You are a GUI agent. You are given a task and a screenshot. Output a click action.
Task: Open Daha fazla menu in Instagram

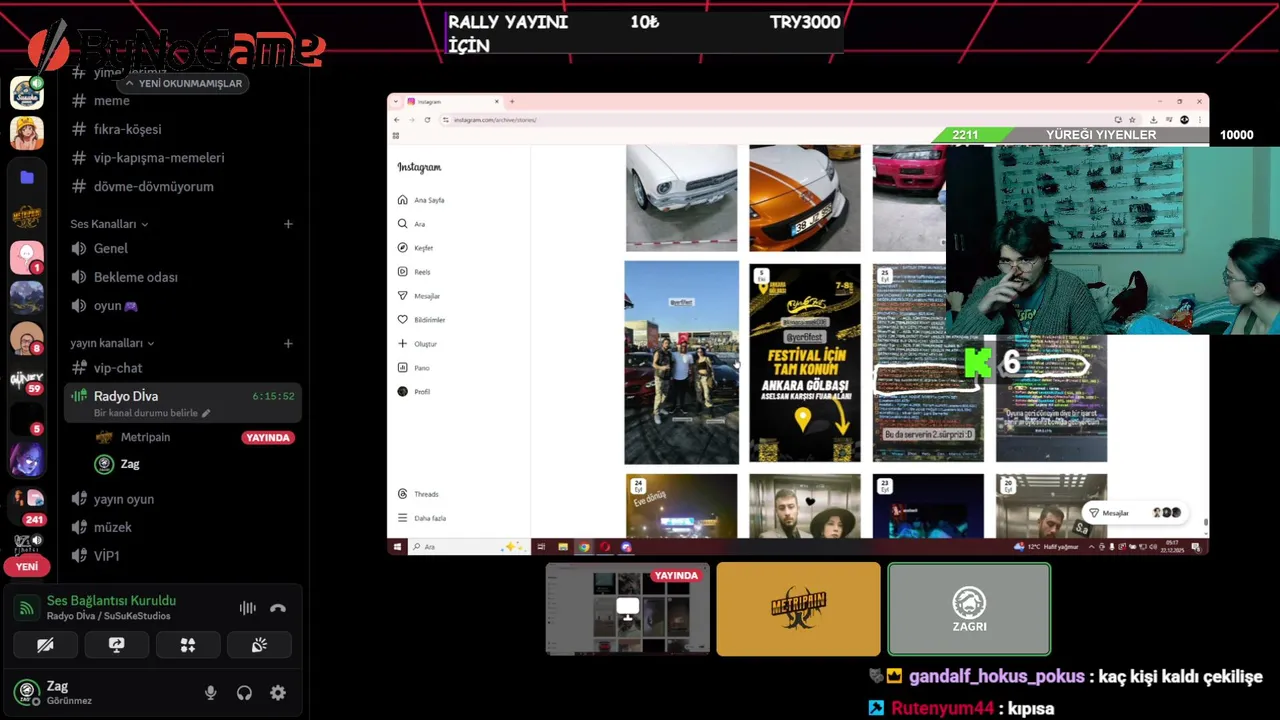click(x=421, y=518)
